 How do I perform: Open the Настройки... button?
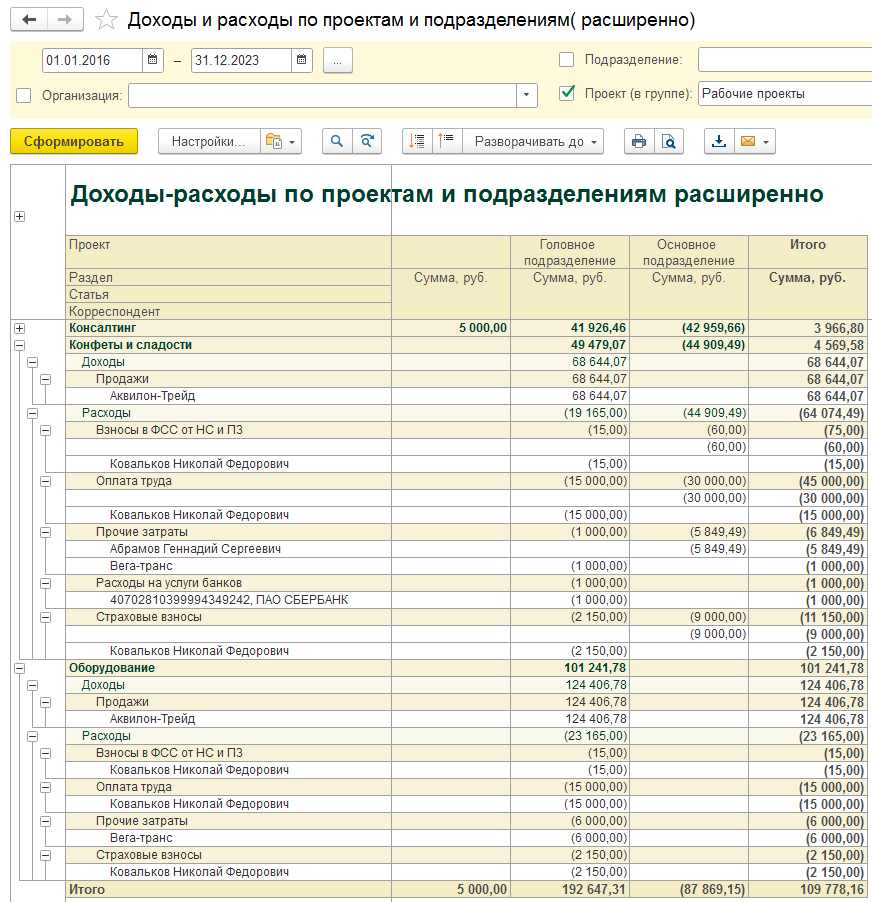209,141
